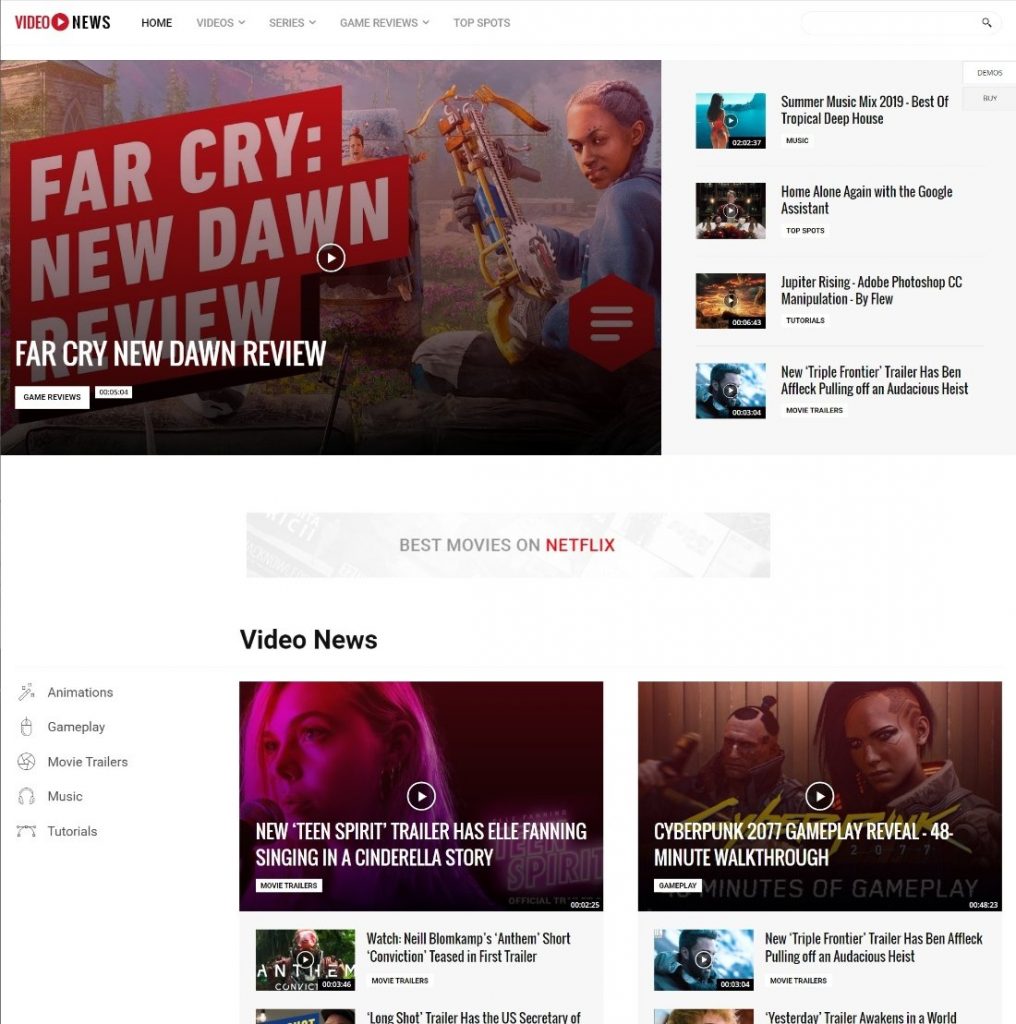This screenshot has width=1016, height=1024.
Task: Open Summer Music Mix 2019 title link
Action: (865, 110)
